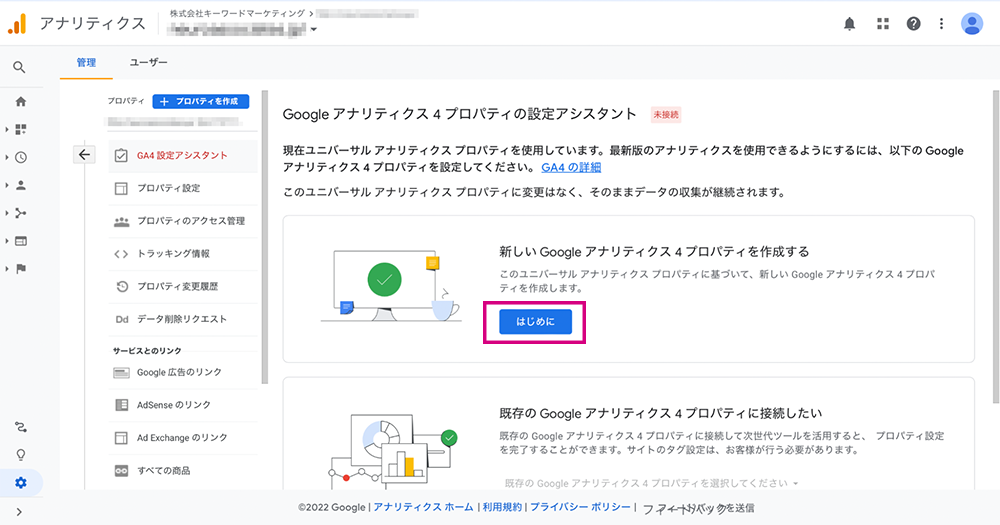The height and width of the screenshot is (525, 1000).
Task: Click 株式会社キーワードマーケティング breadcrumb text
Action: (237, 13)
